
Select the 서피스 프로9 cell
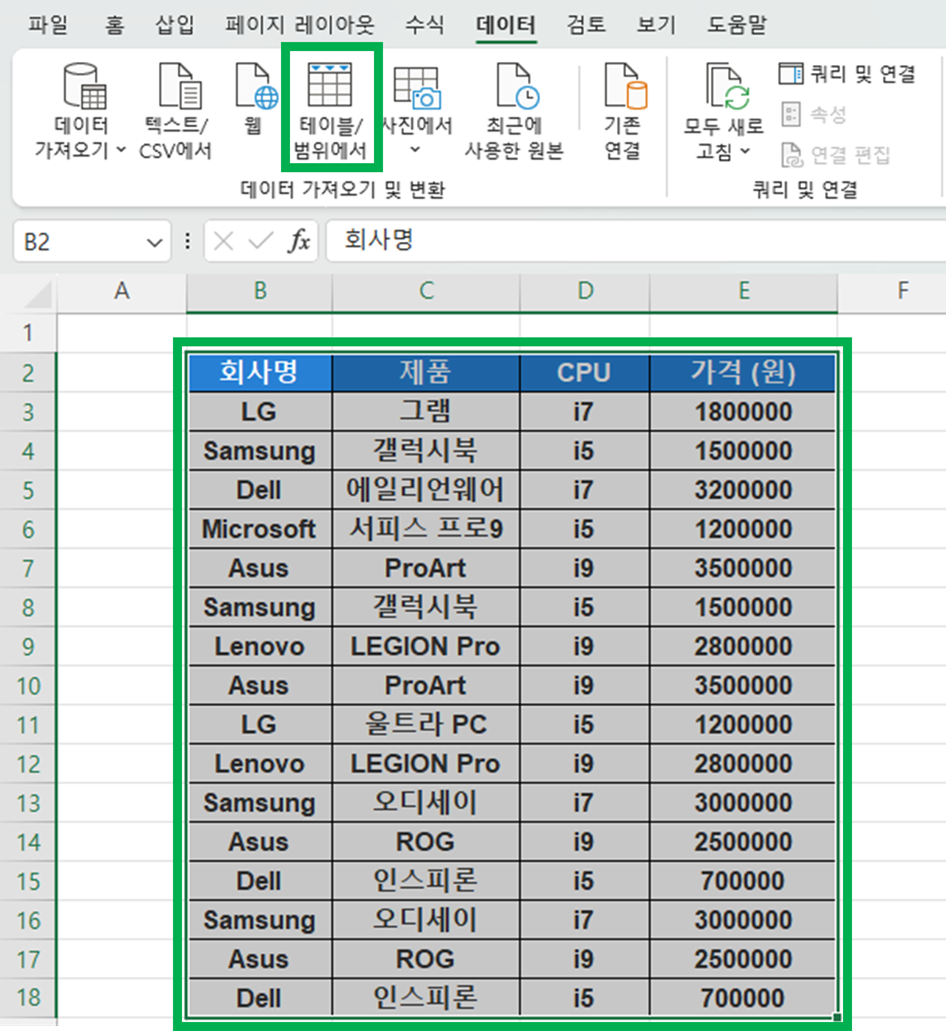(x=426, y=529)
